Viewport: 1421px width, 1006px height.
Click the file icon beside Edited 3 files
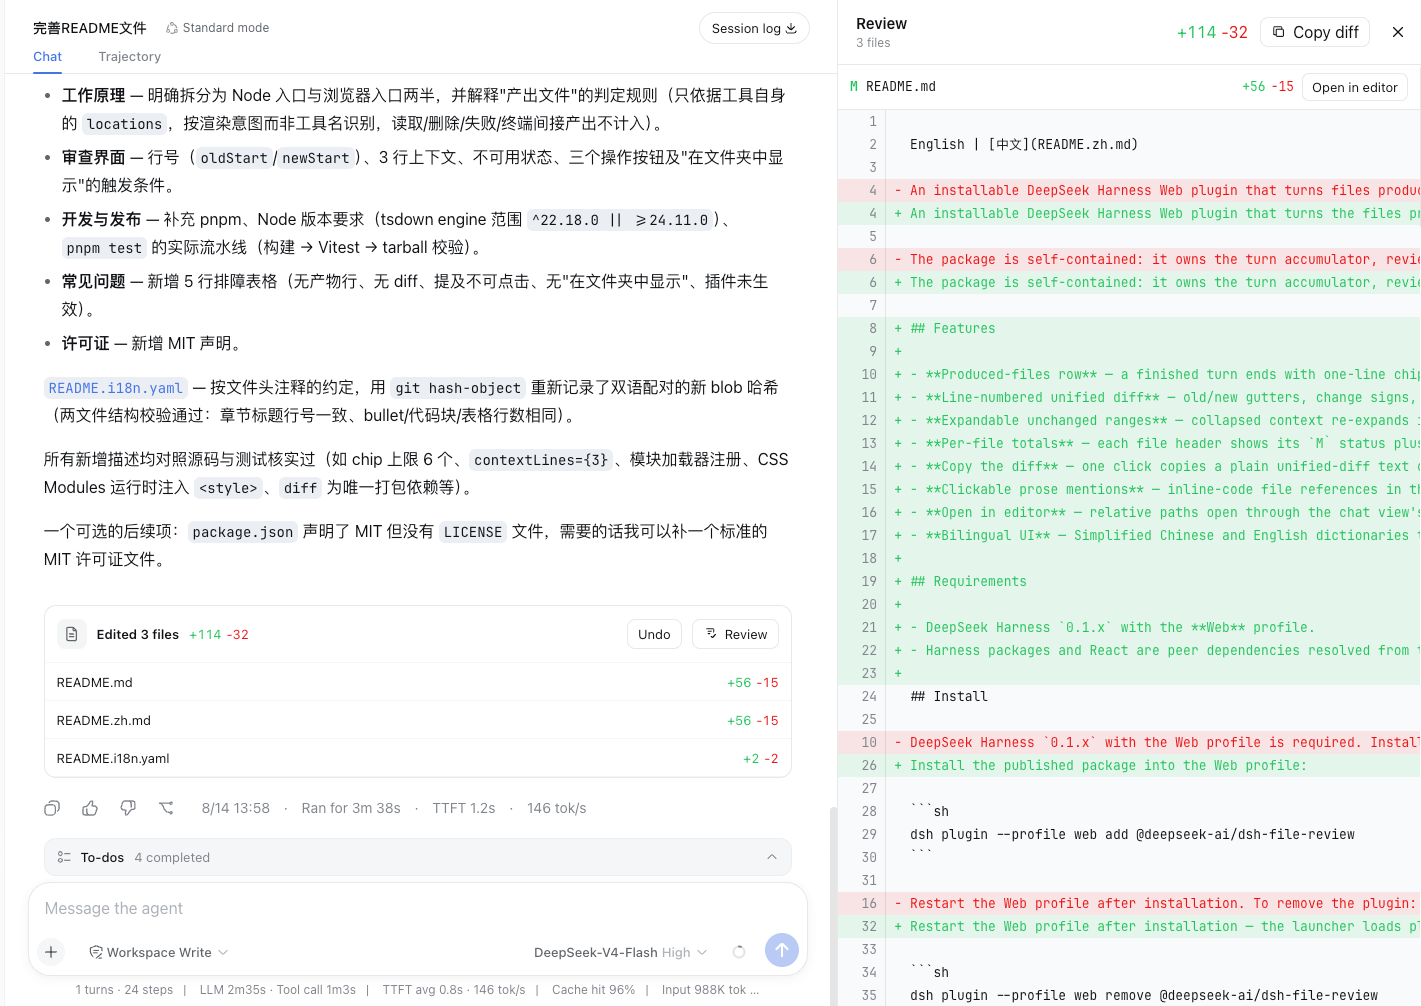(x=71, y=634)
